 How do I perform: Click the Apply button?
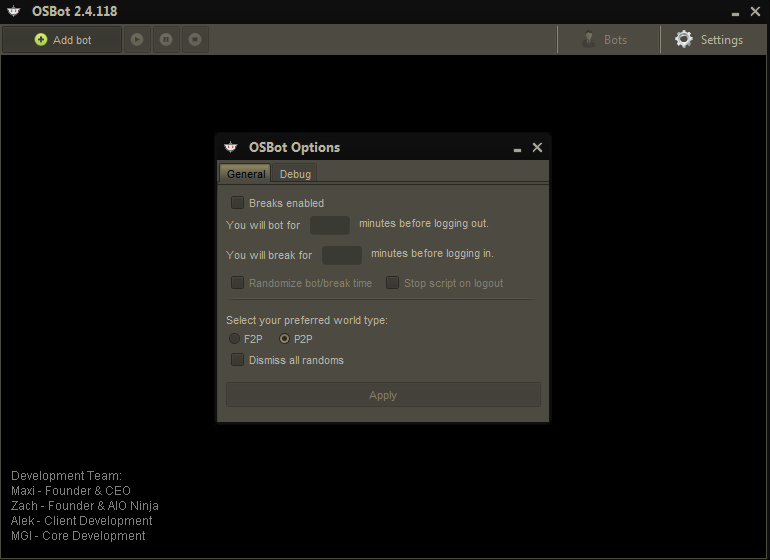[x=383, y=395]
